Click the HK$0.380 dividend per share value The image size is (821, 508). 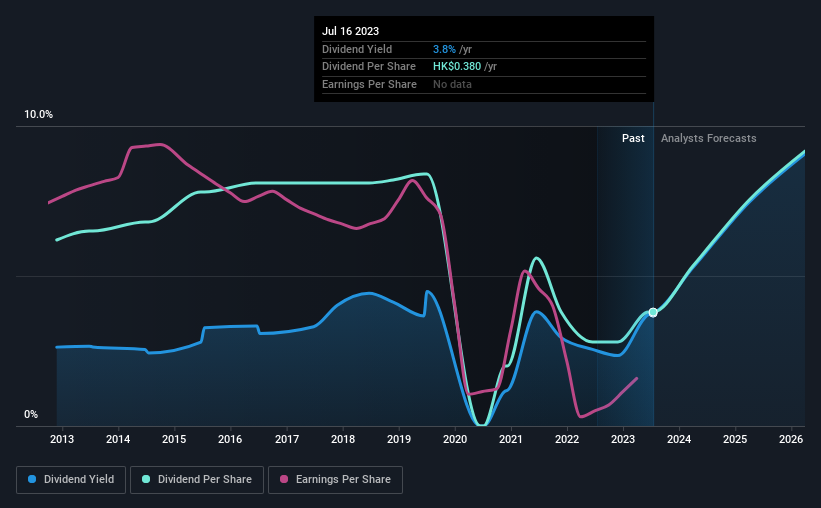(x=457, y=67)
